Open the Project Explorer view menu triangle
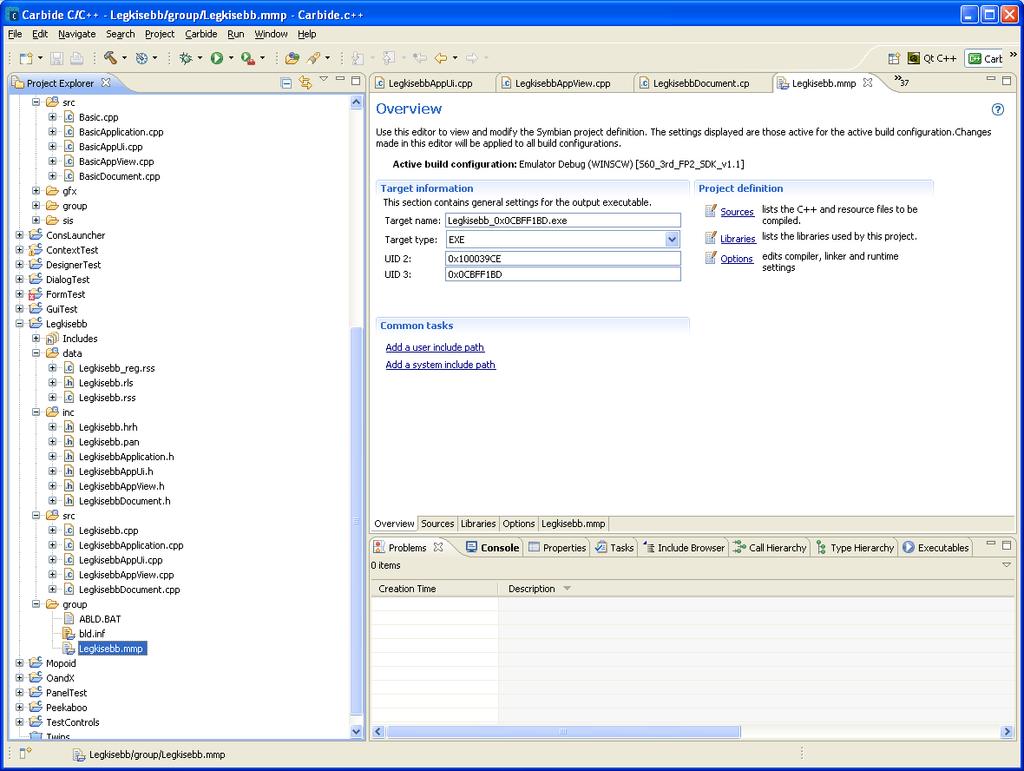The image size is (1024, 771). (323, 80)
